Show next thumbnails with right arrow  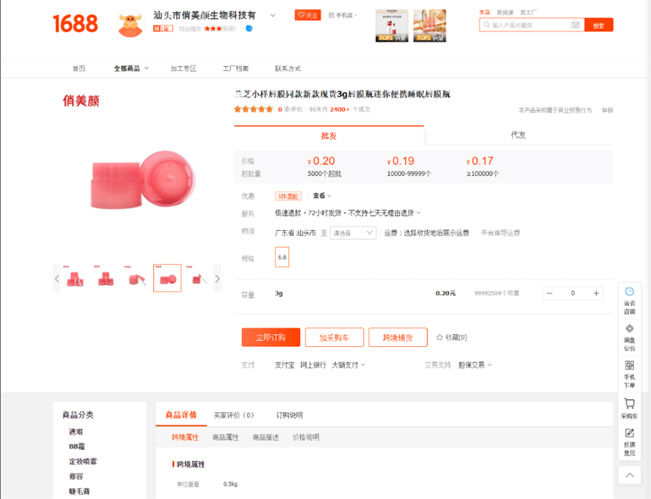pyautogui.click(x=218, y=279)
